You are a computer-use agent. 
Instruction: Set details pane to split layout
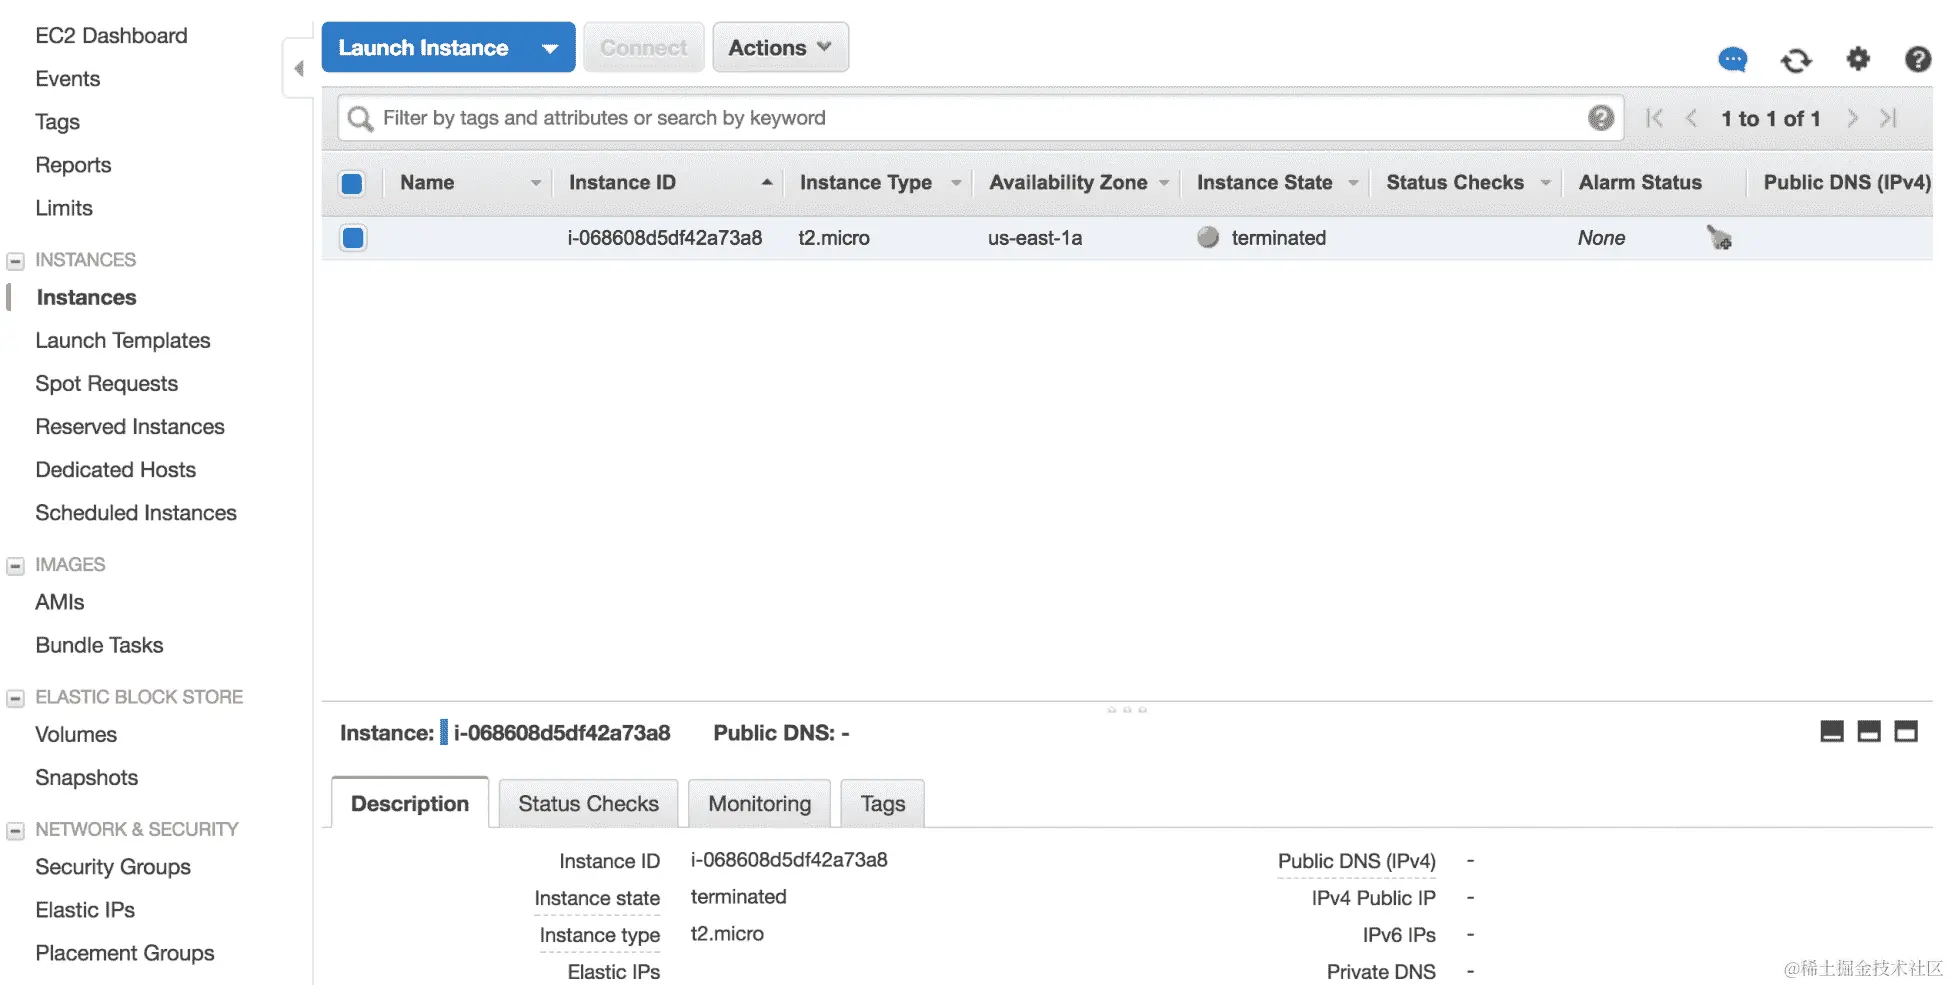[x=1869, y=732]
